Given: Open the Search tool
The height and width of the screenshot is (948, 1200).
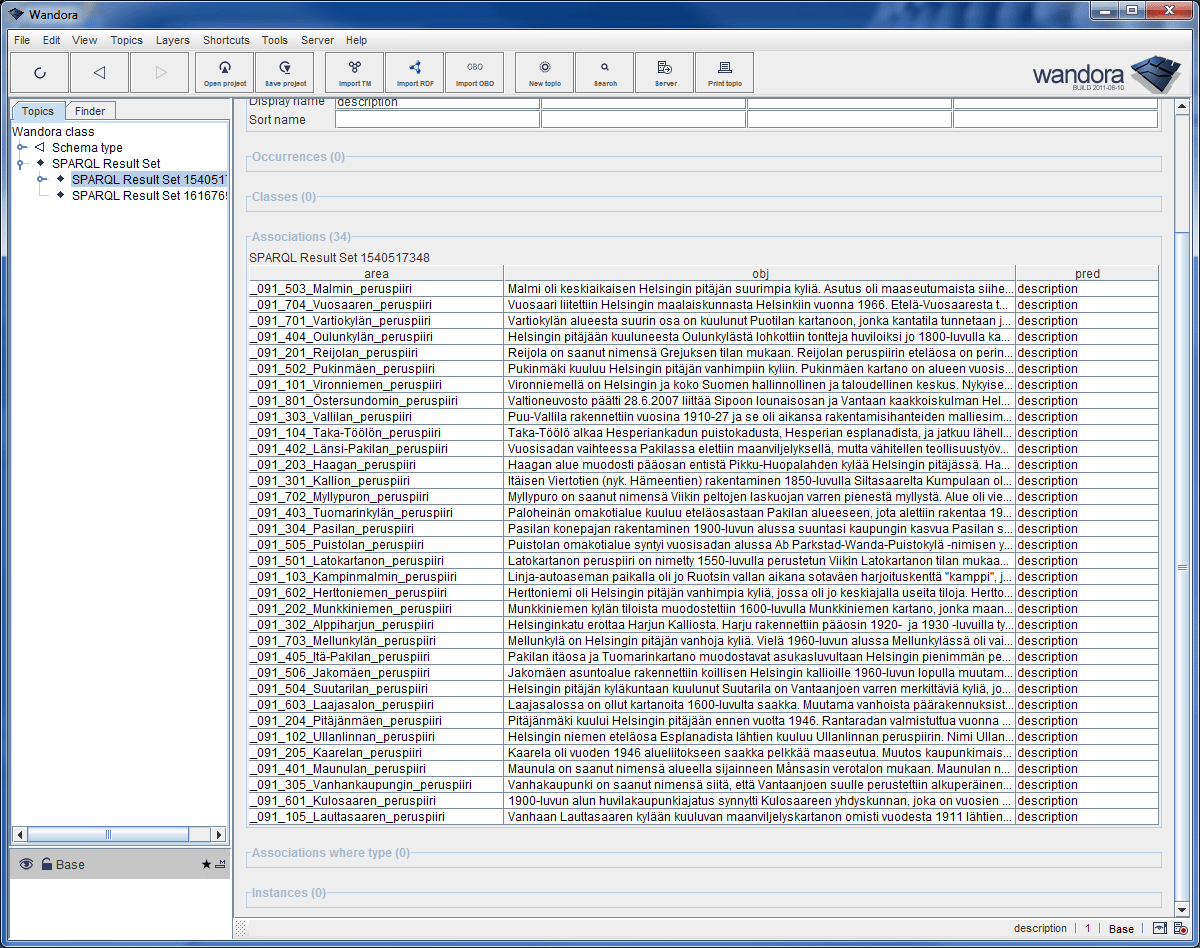Looking at the screenshot, I should tap(604, 72).
